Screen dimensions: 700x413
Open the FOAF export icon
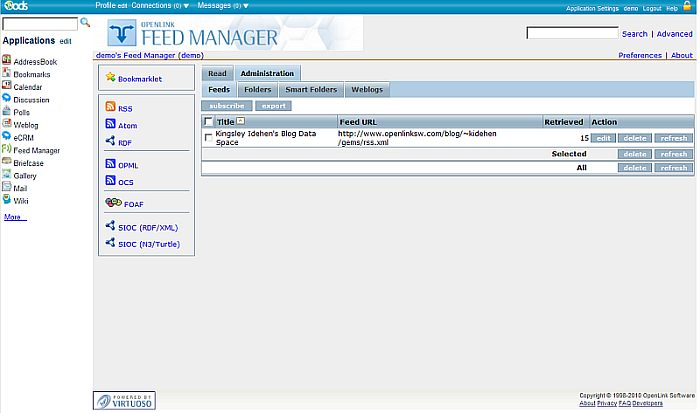click(110, 202)
